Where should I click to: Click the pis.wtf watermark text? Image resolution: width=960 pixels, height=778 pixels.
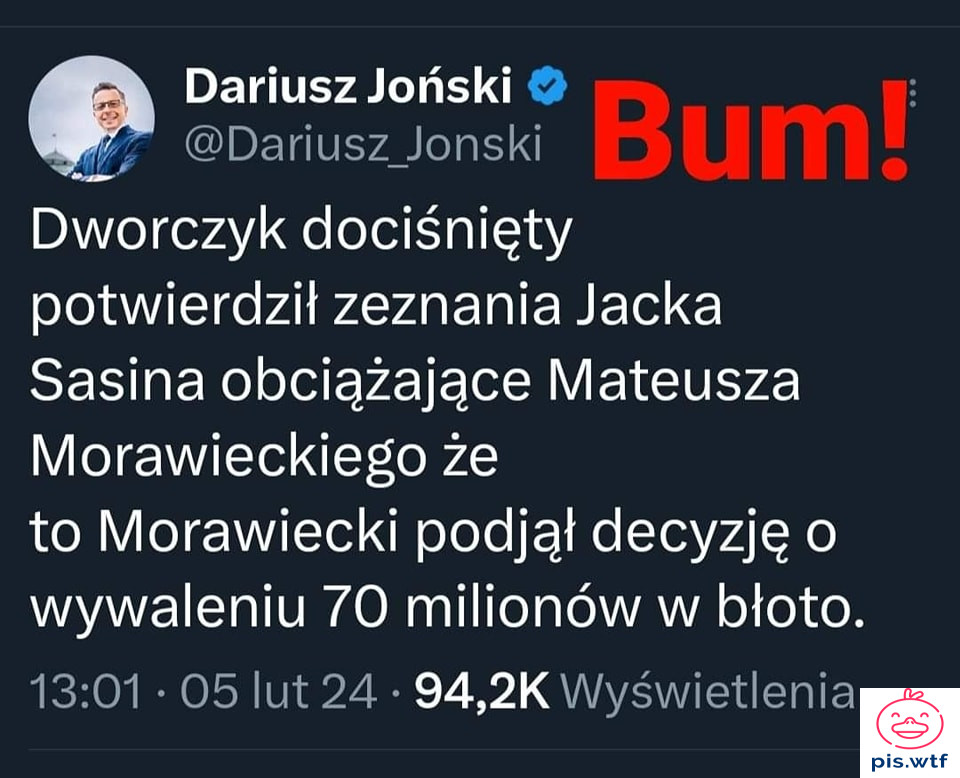point(910,763)
